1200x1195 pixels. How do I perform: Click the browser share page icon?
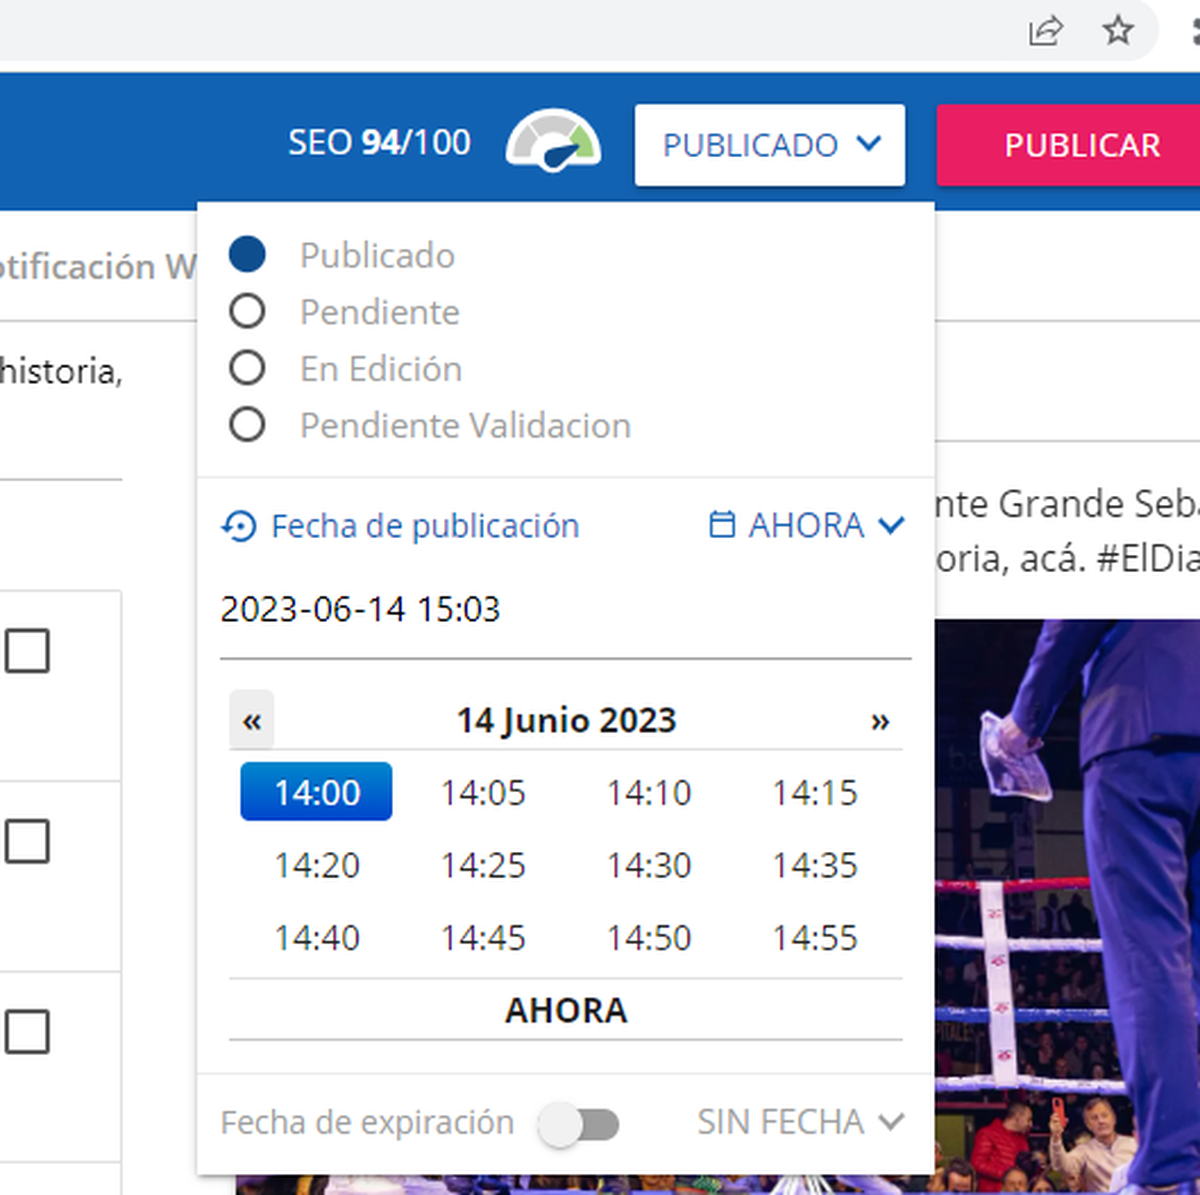(1045, 31)
